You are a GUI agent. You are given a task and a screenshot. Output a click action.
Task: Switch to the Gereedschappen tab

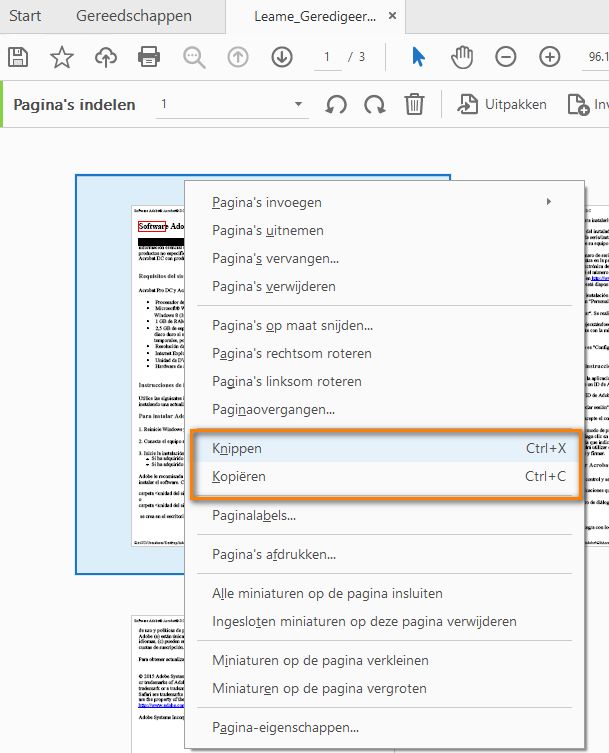[x=134, y=16]
